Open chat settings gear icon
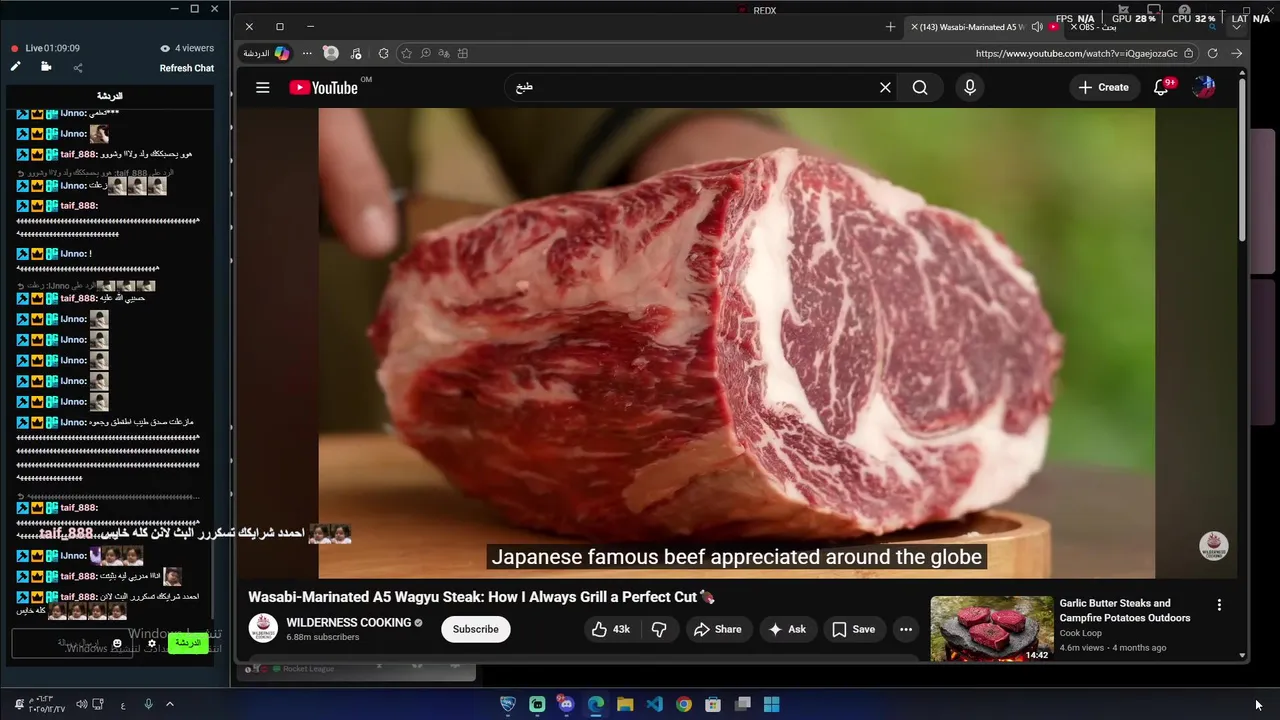 click(152, 643)
